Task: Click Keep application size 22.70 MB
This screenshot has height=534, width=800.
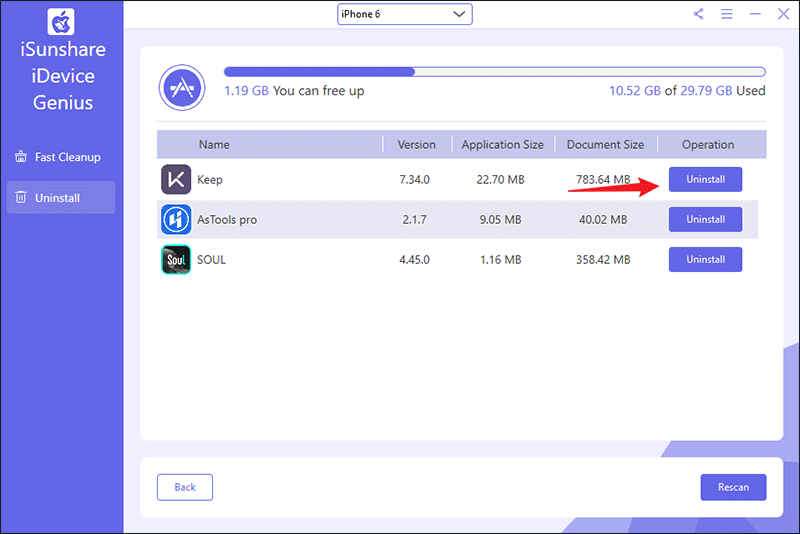Action: (501, 180)
